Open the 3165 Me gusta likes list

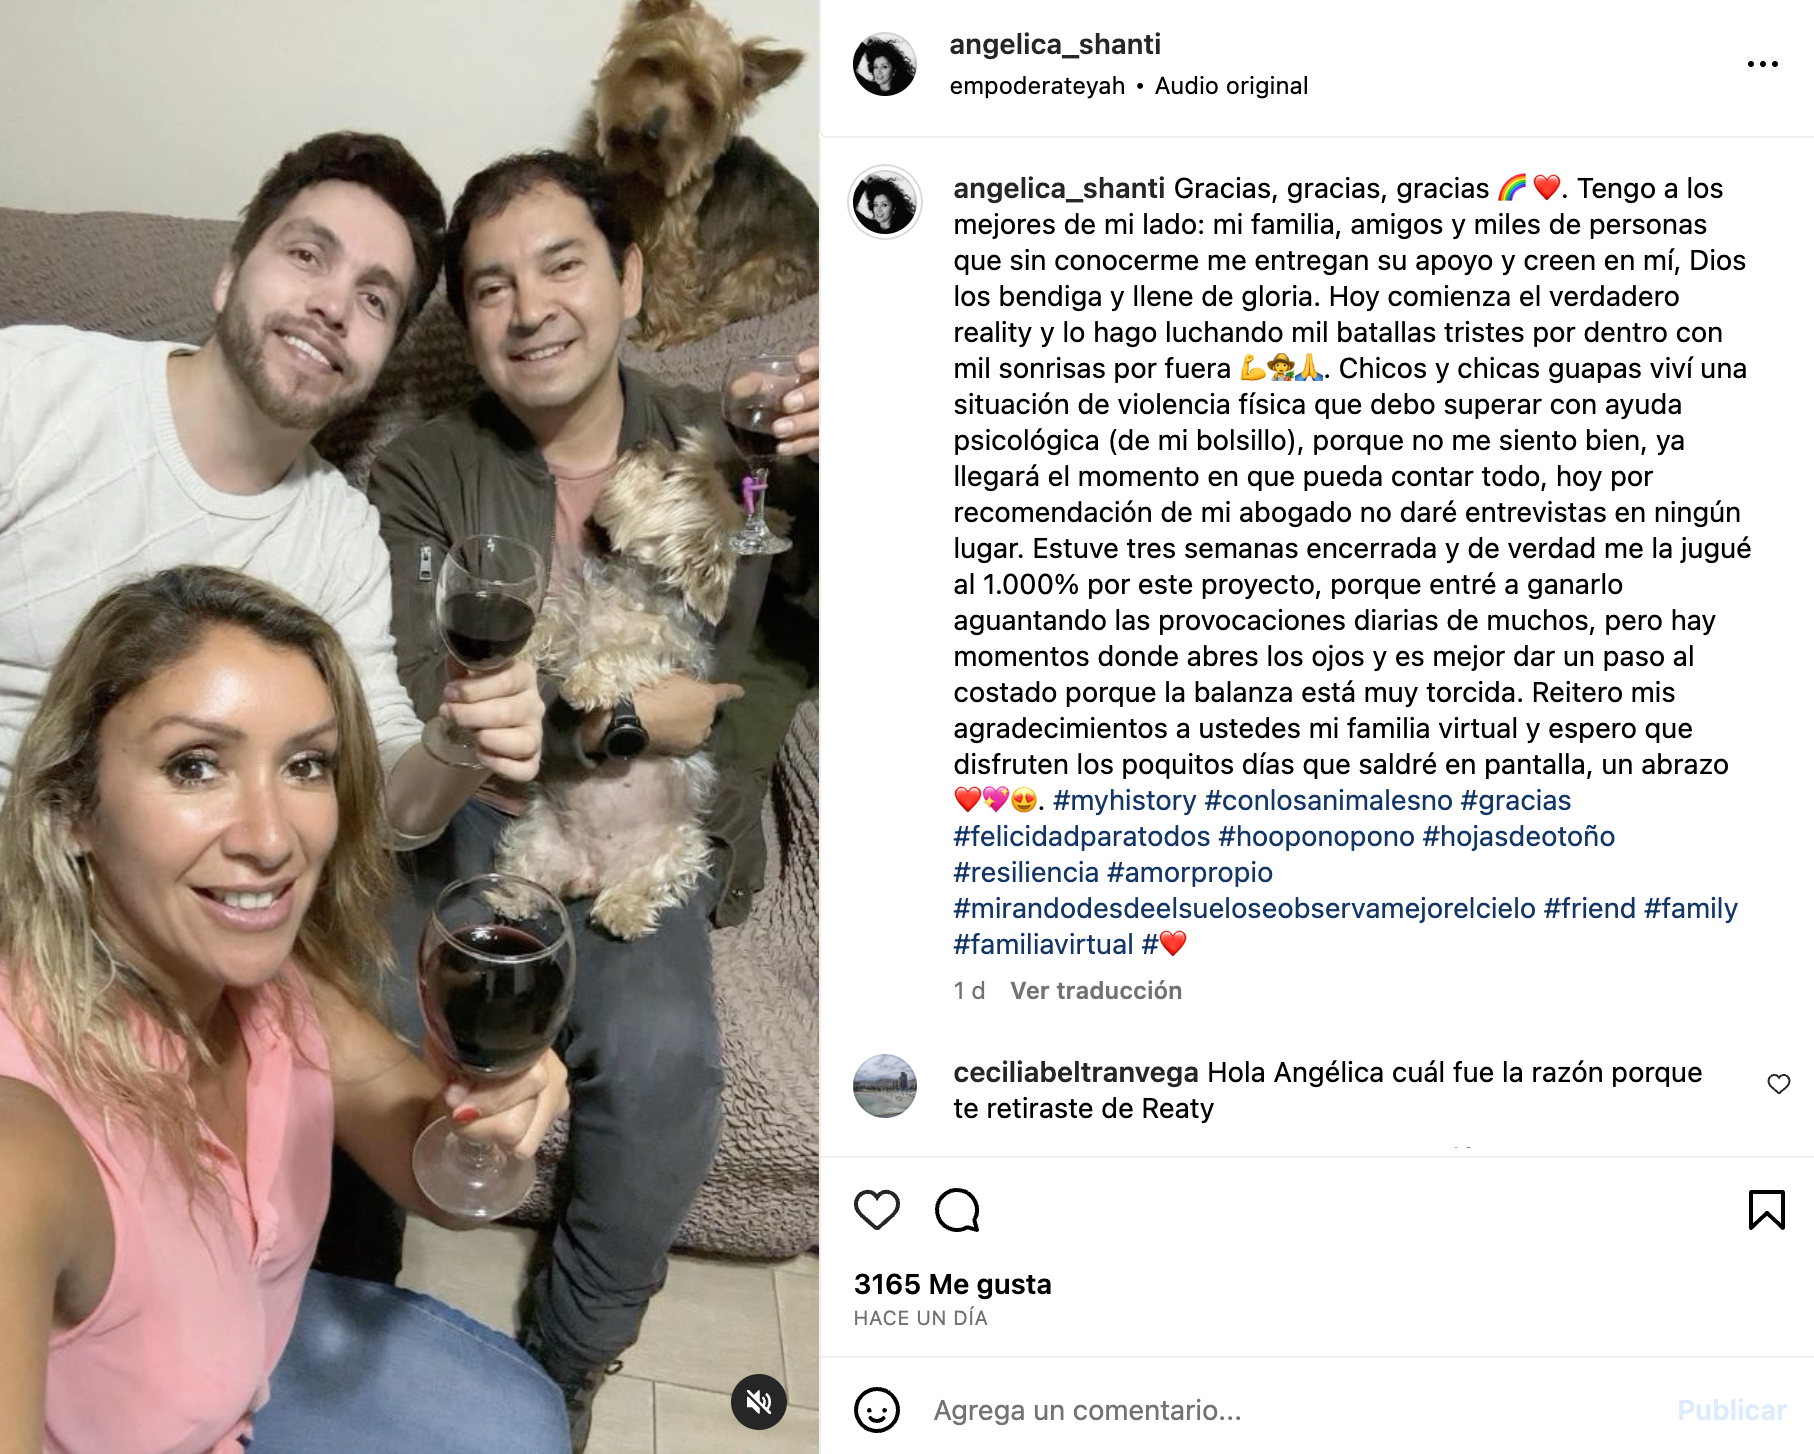click(x=953, y=1284)
